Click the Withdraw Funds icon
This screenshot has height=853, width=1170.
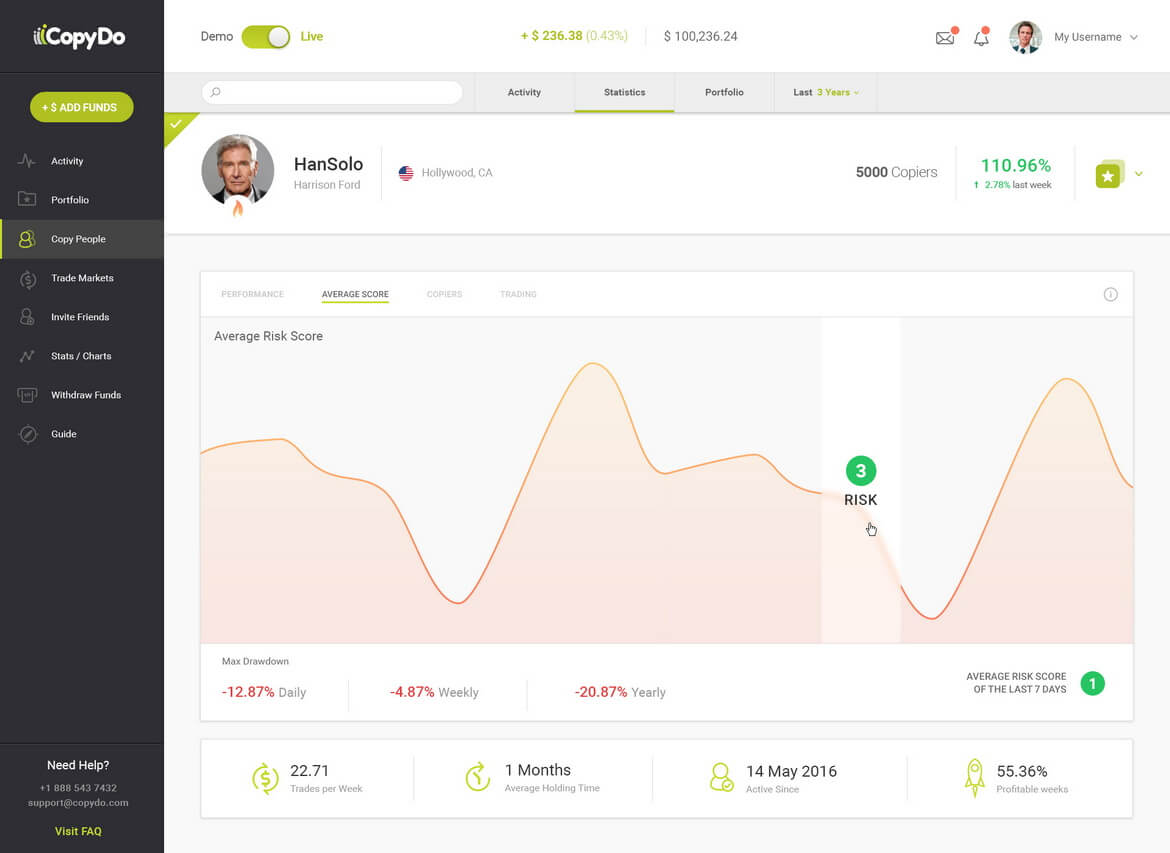coord(27,395)
